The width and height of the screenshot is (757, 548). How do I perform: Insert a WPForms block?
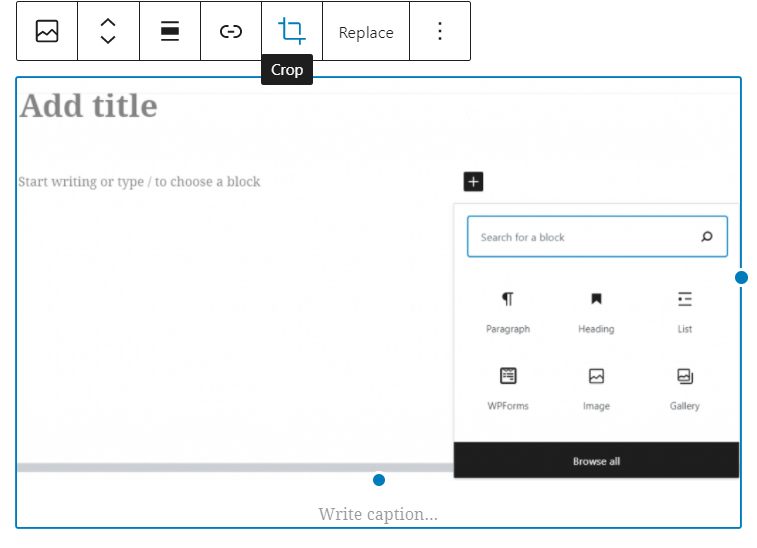[508, 389]
